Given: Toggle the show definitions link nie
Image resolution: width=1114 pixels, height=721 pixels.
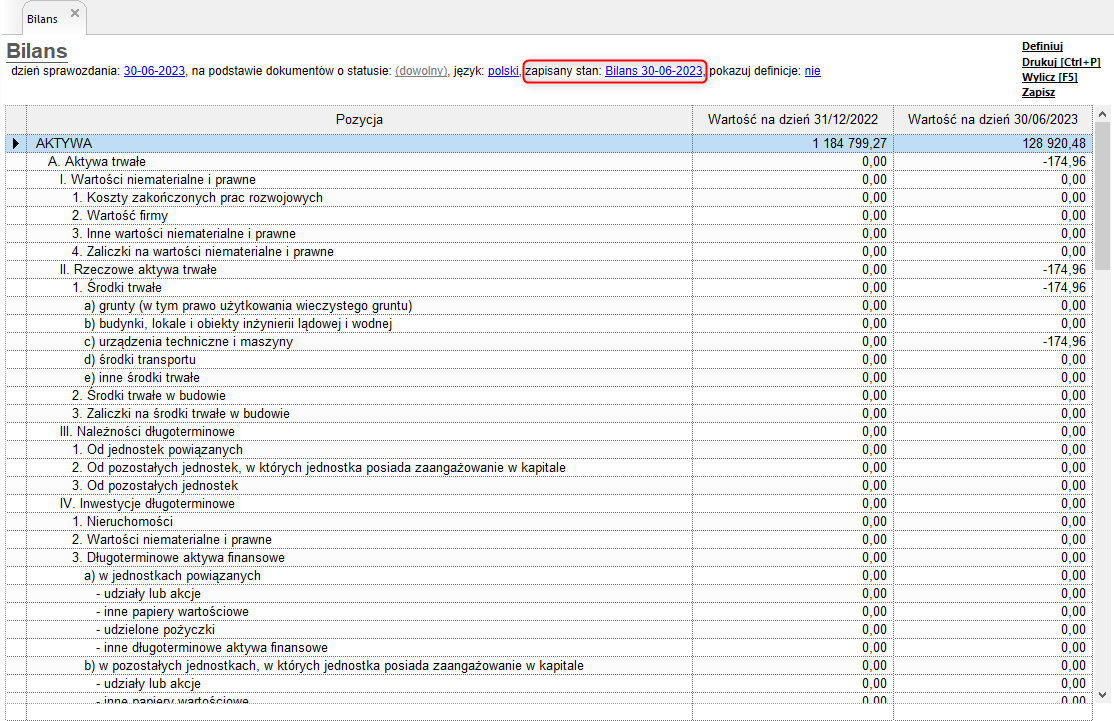Looking at the screenshot, I should 812,71.
